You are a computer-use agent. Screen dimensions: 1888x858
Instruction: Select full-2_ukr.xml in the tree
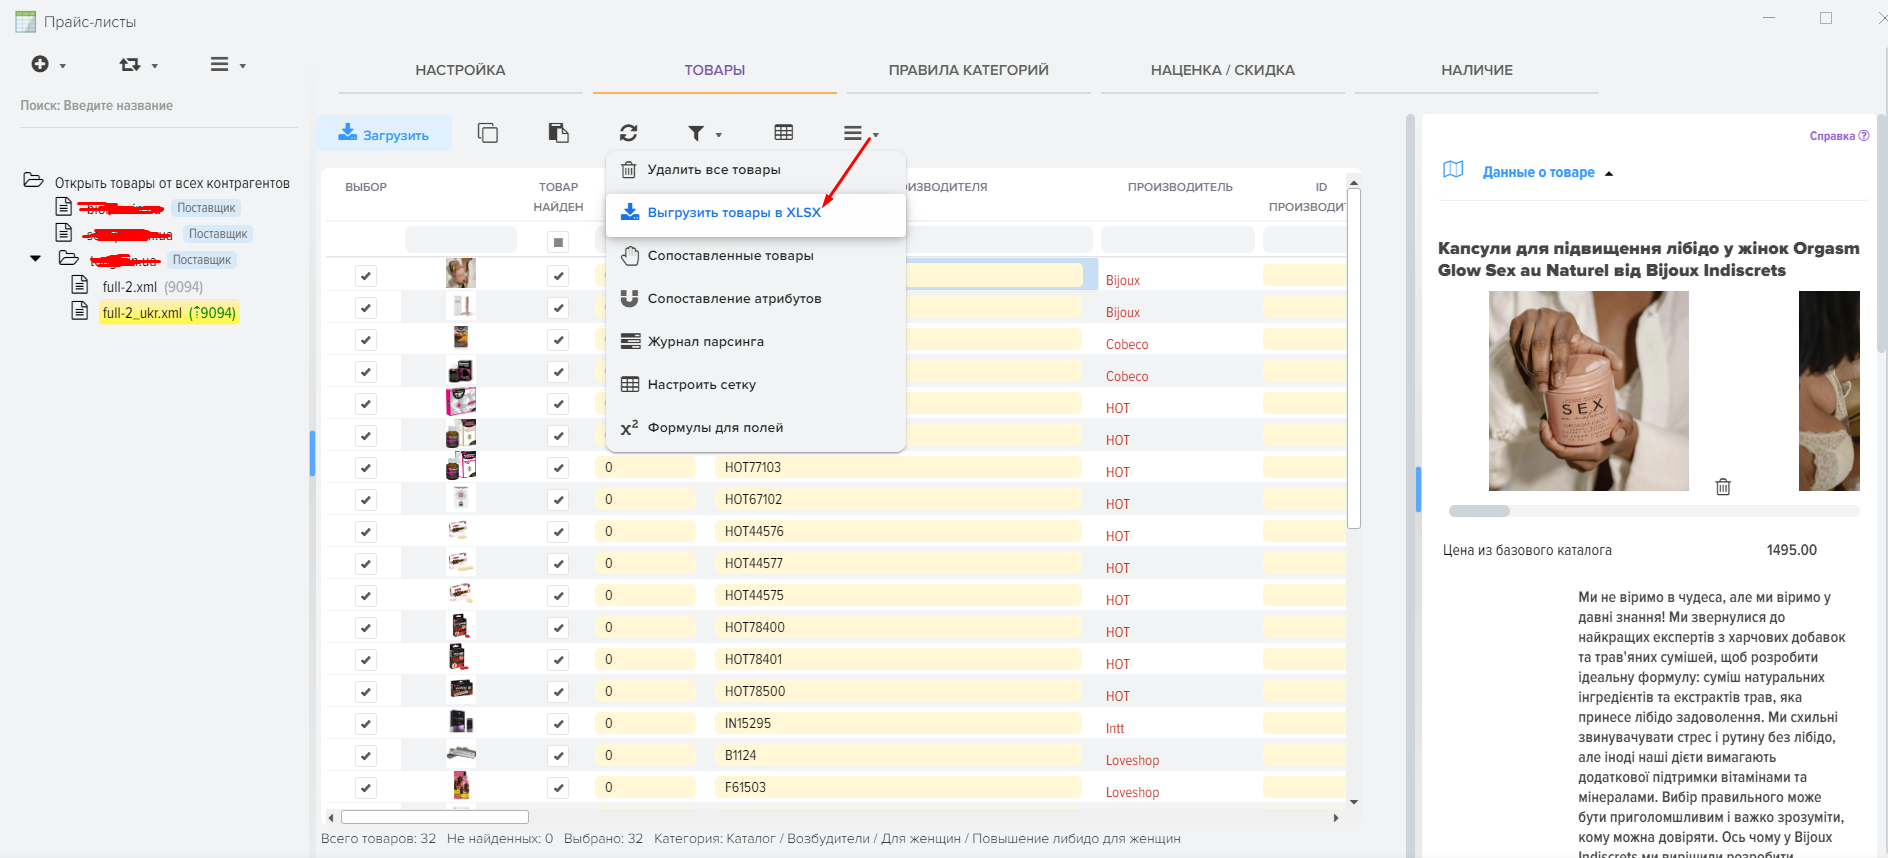[169, 313]
